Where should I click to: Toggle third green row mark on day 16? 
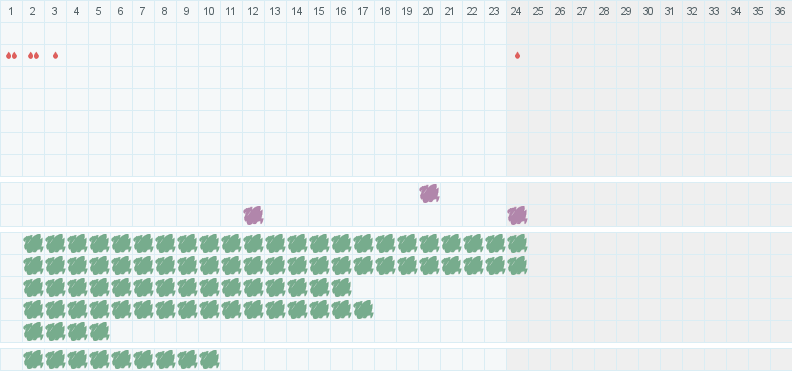point(341,287)
